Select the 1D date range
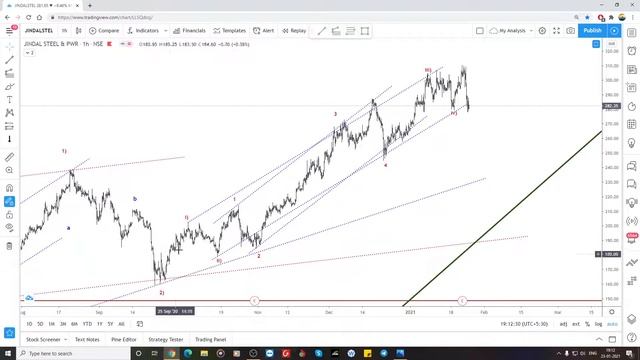Image resolution: width=640 pixels, height=360 pixels. click(29, 324)
